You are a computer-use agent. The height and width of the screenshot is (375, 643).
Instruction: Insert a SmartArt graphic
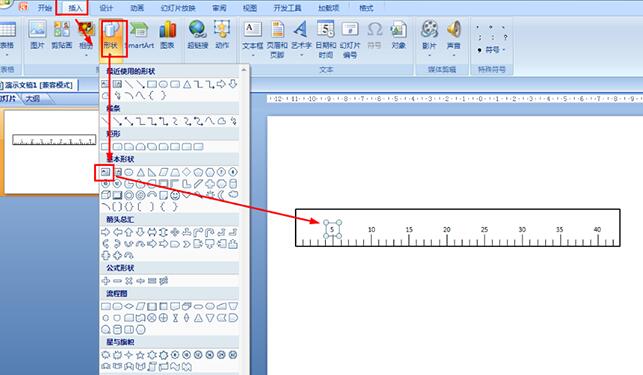click(139, 36)
